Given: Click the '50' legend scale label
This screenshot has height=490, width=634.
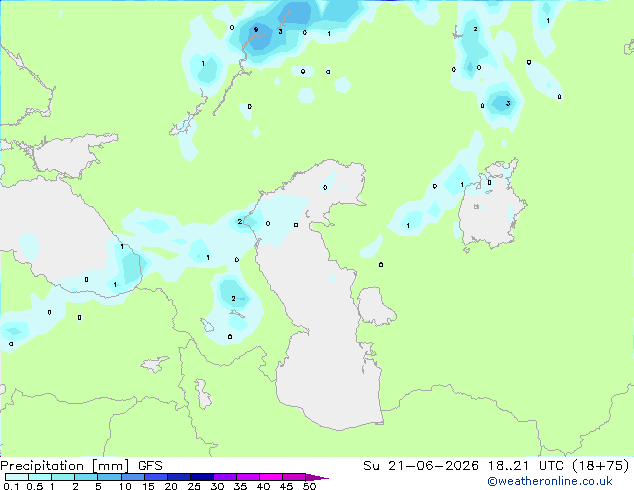Looking at the screenshot, I should (x=310, y=486).
